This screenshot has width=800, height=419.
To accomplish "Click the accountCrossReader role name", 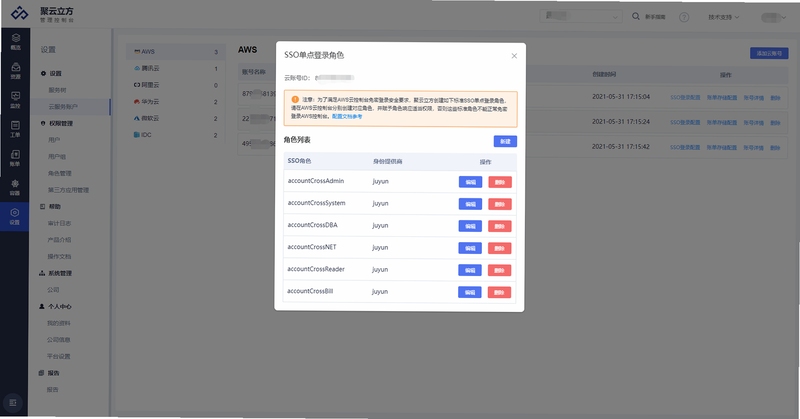I will 316,269.
